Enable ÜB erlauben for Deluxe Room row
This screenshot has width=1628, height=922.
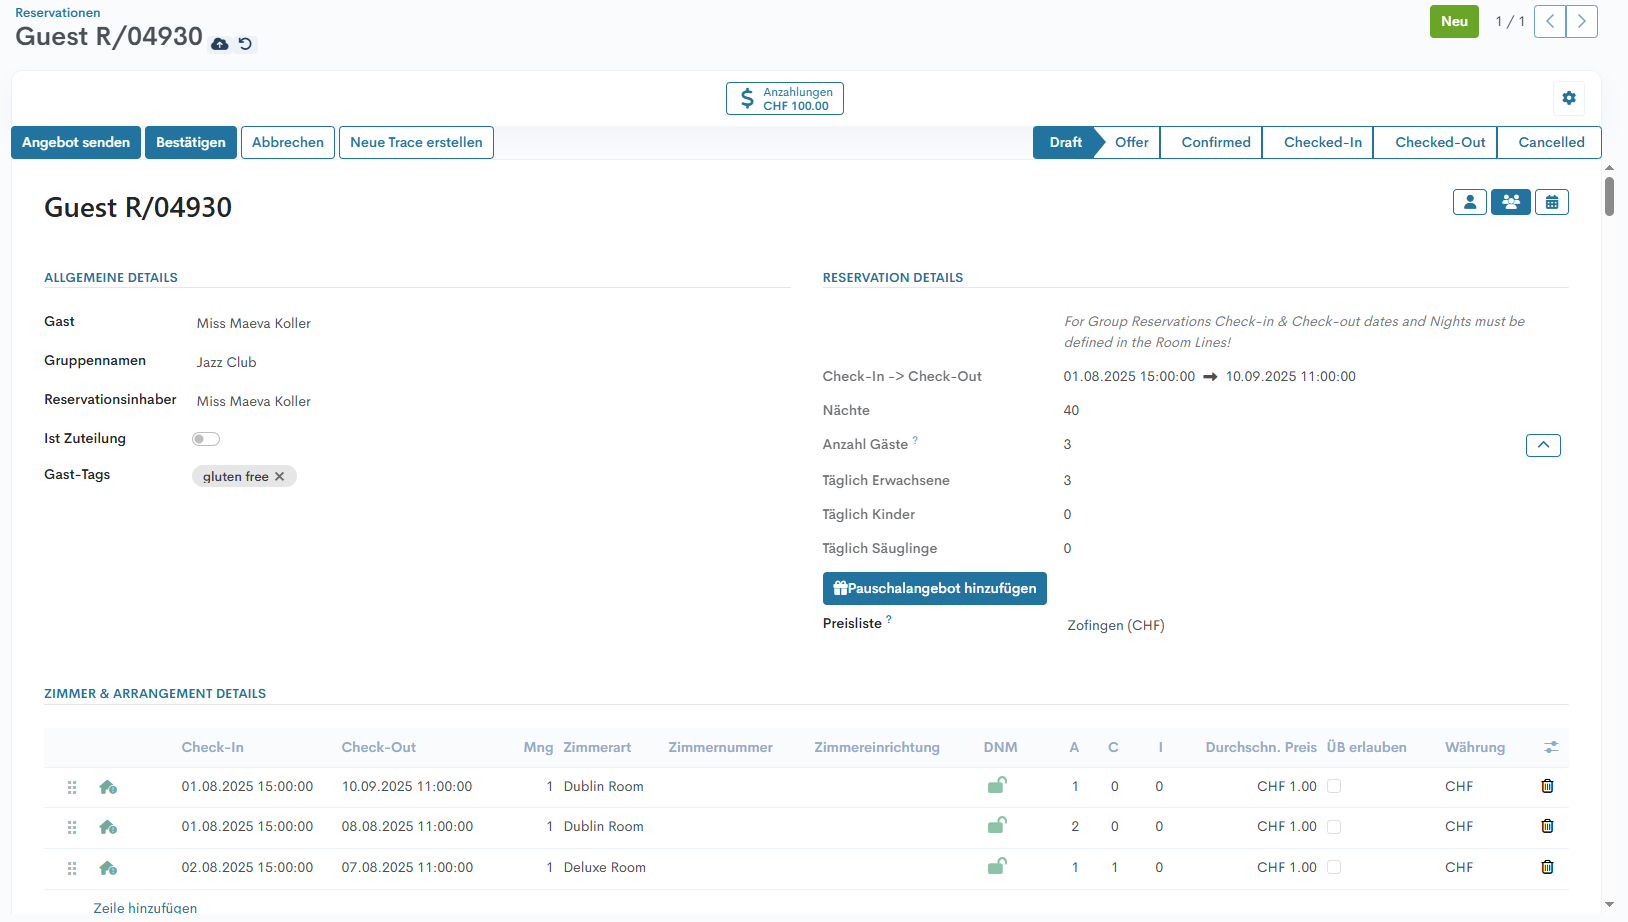tap(1333, 867)
